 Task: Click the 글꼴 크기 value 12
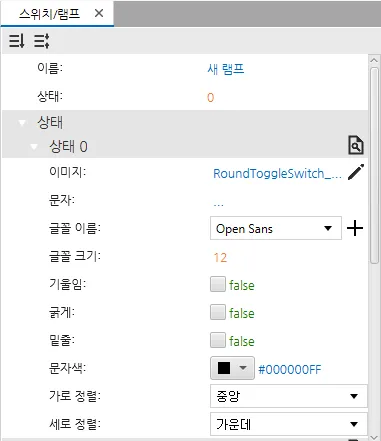pos(220,257)
